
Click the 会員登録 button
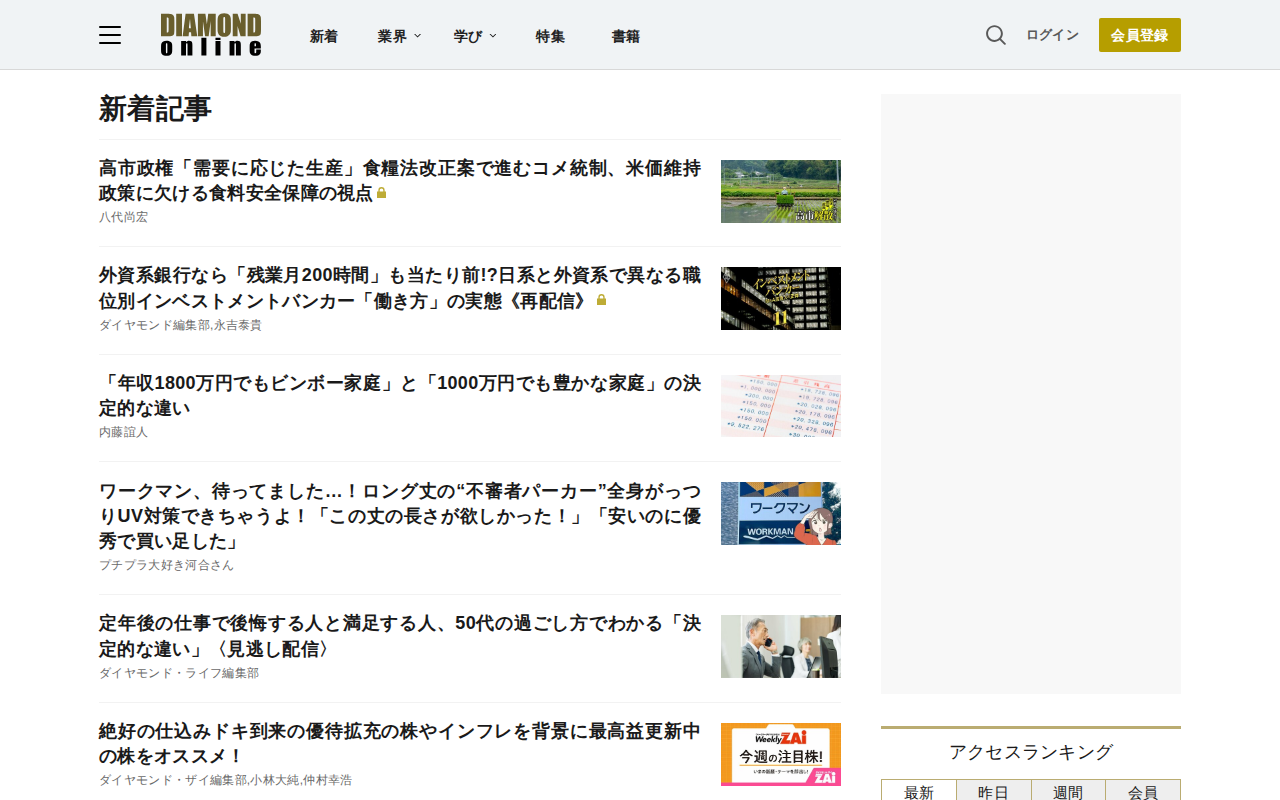click(1140, 35)
